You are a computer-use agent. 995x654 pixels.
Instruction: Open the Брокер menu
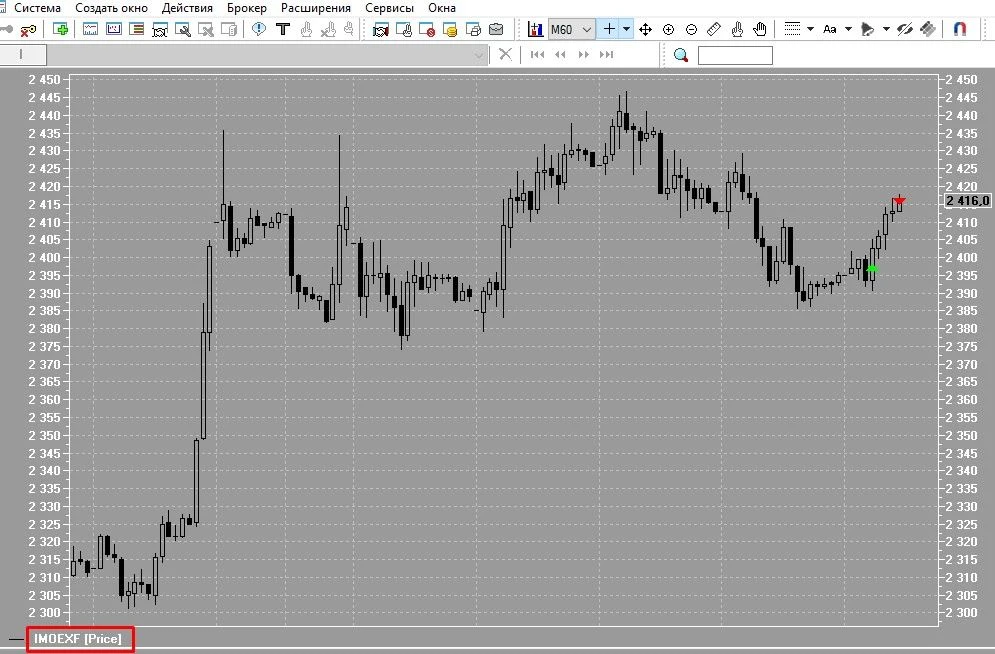pyautogui.click(x=247, y=8)
